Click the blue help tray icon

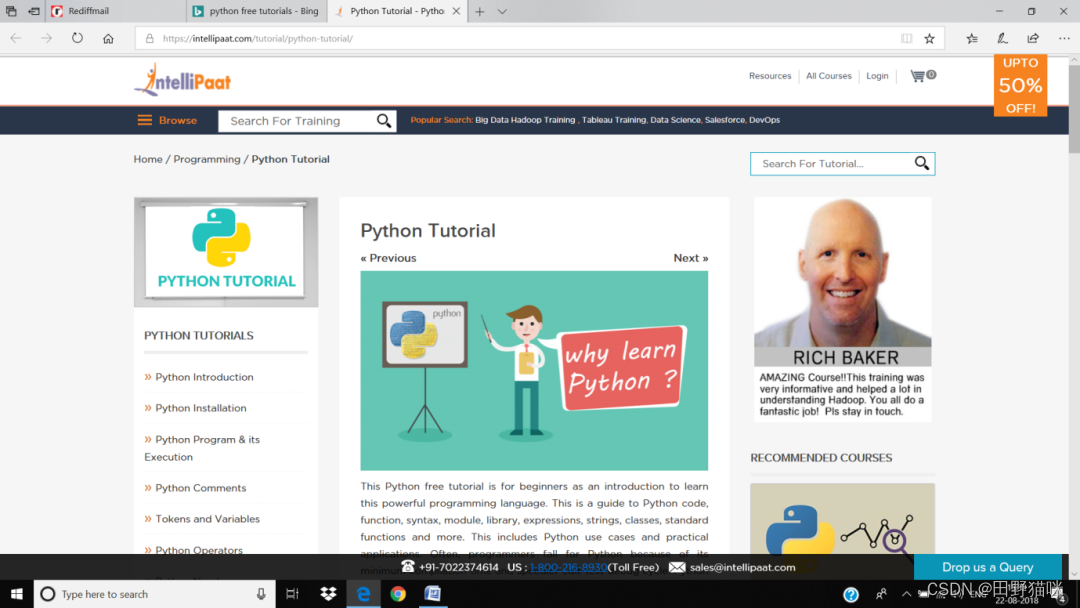(851, 594)
